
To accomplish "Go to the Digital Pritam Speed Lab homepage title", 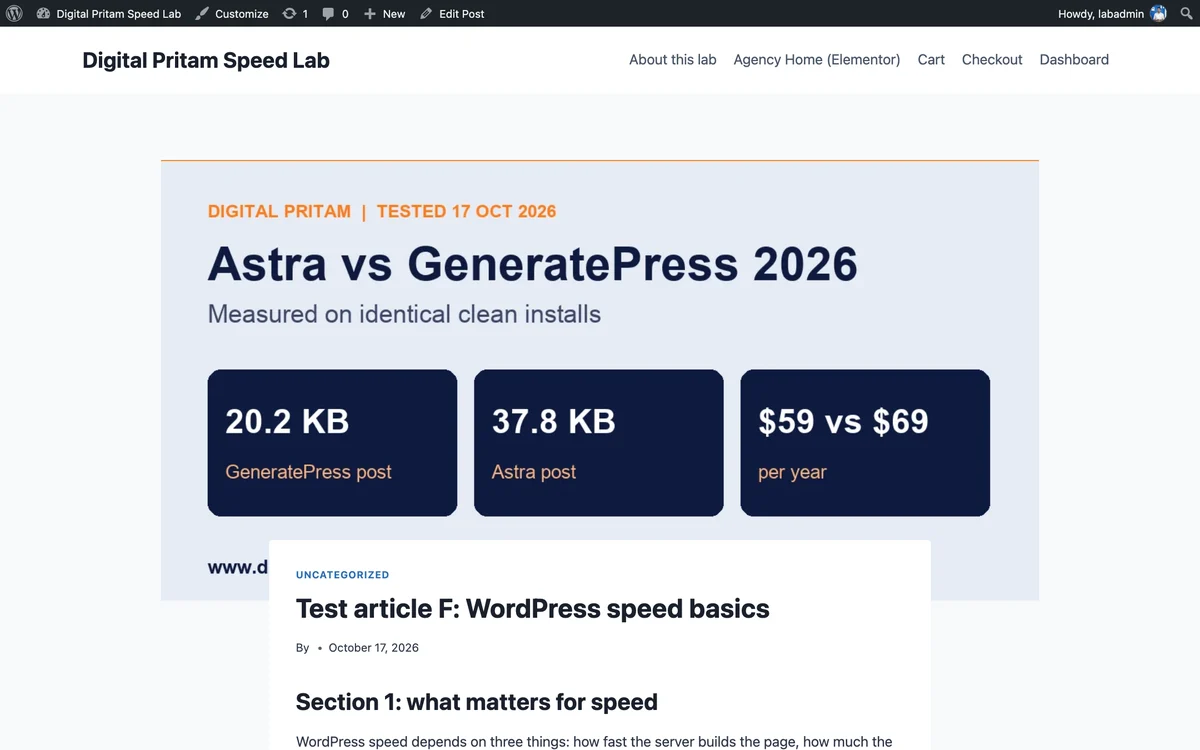I will click(206, 60).
